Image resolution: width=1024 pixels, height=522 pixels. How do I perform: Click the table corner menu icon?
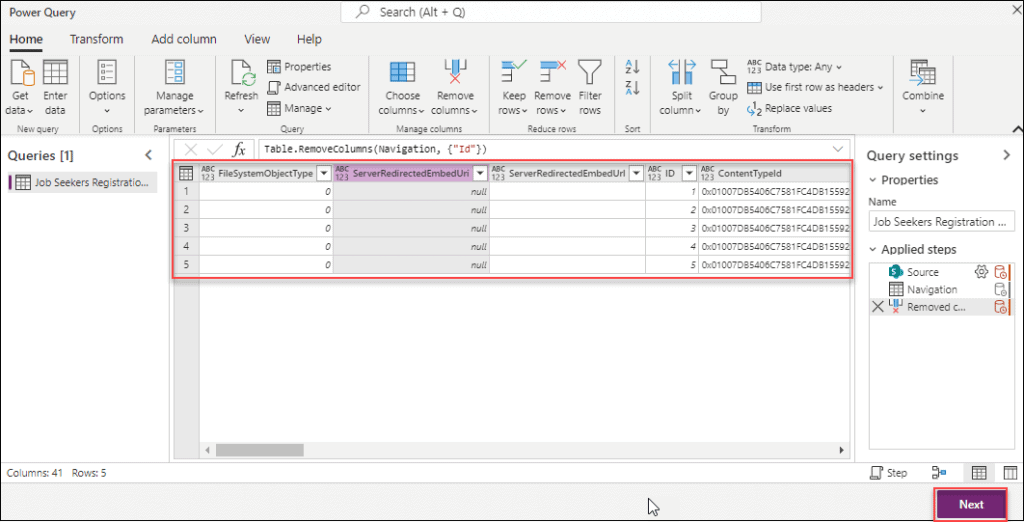pos(185,173)
